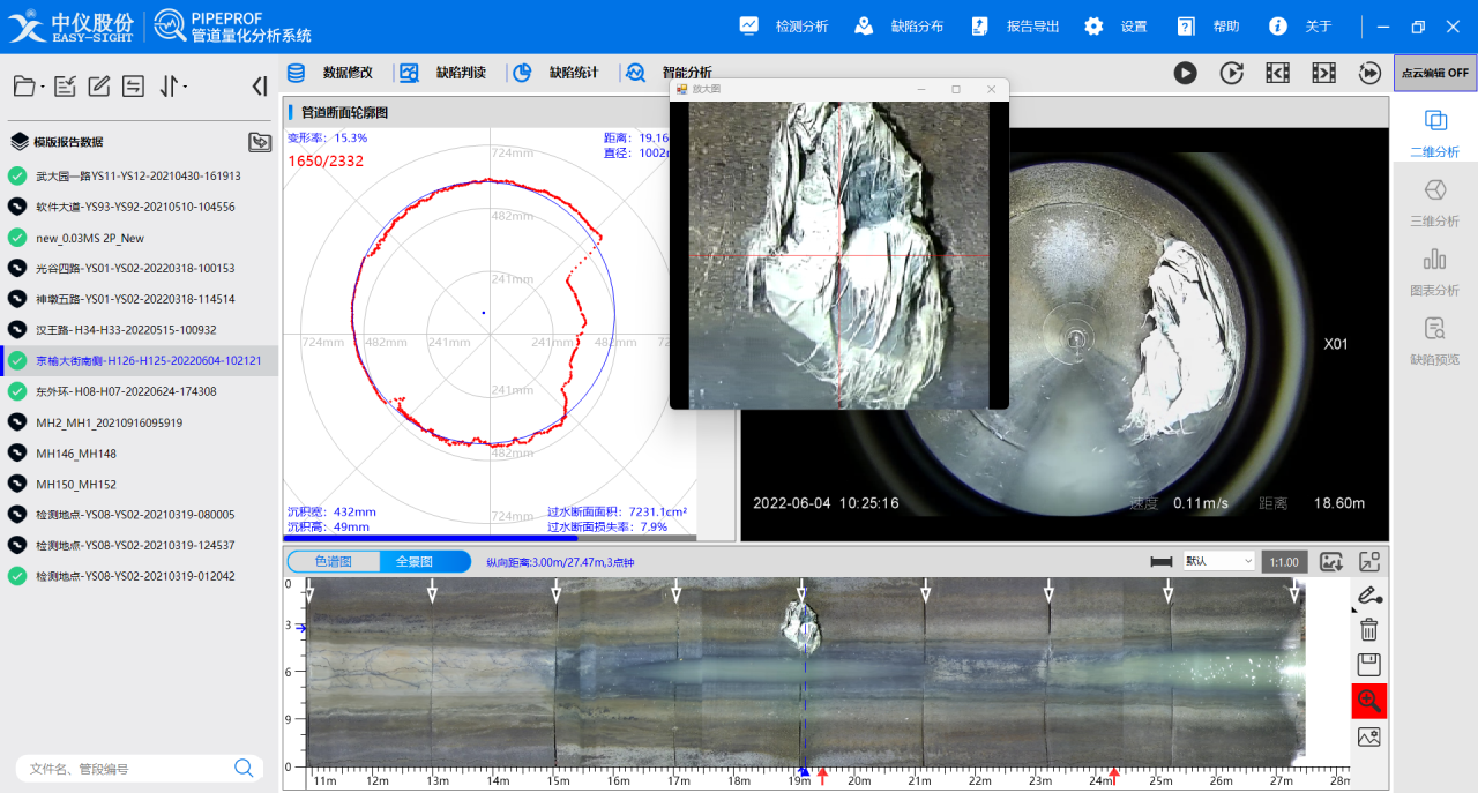Activate the red magnifier zoom tool
1479x794 pixels.
(x=1369, y=701)
